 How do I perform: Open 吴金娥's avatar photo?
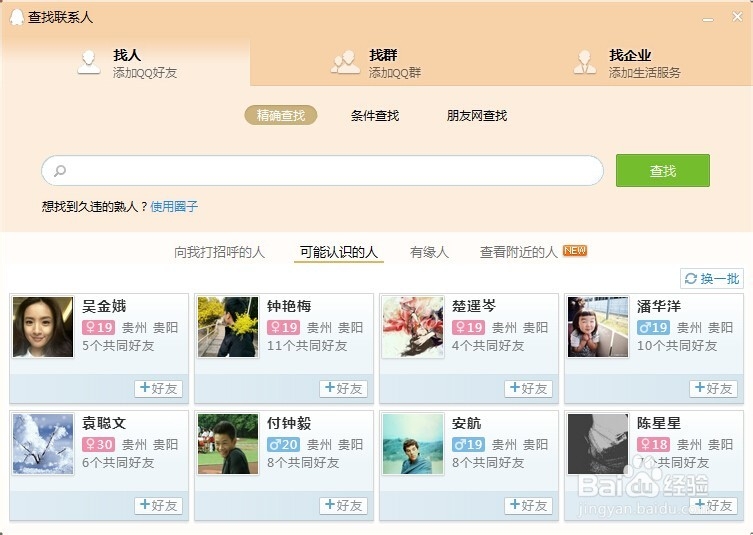(43, 327)
